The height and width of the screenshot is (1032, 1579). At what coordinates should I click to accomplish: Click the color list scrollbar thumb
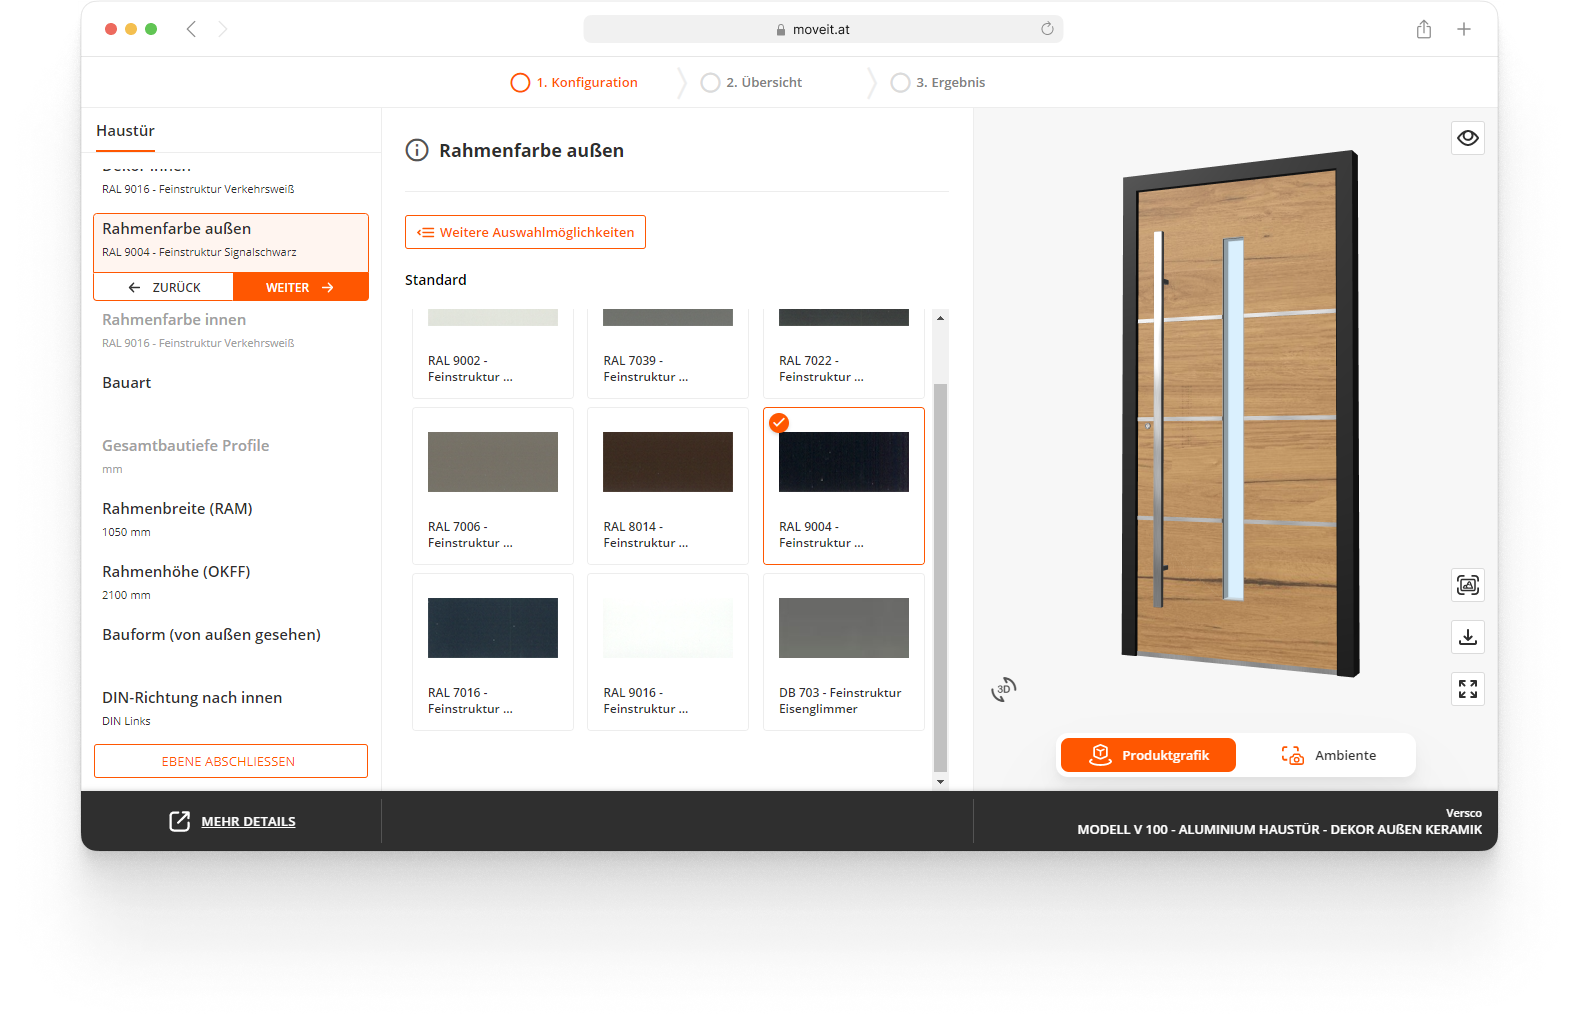click(940, 578)
